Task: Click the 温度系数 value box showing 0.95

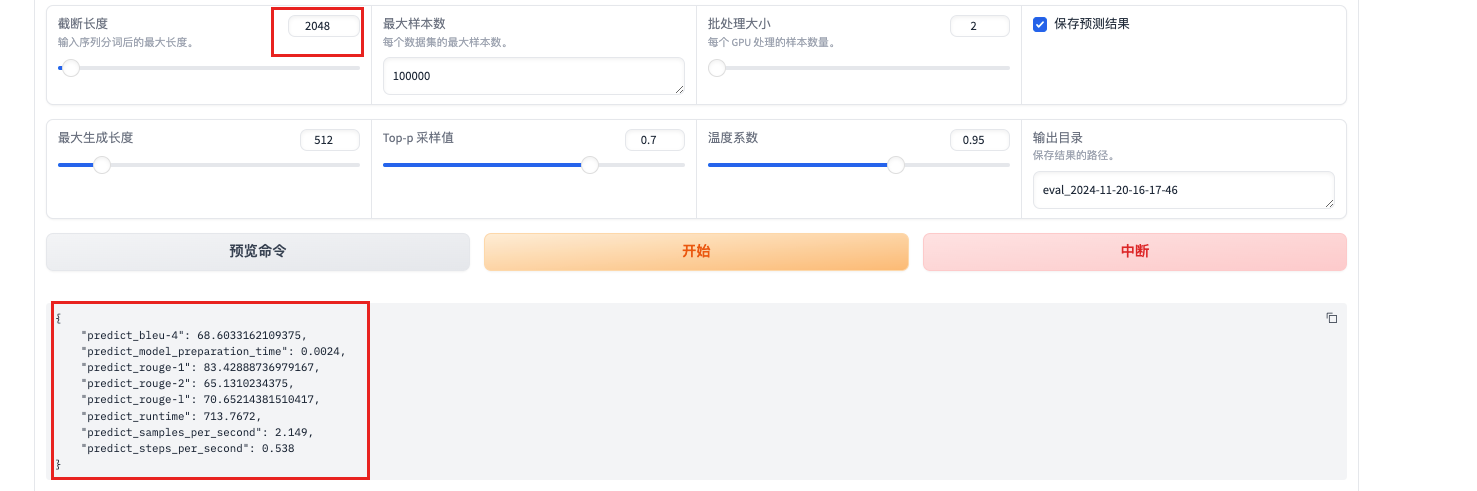Action: [x=979, y=140]
